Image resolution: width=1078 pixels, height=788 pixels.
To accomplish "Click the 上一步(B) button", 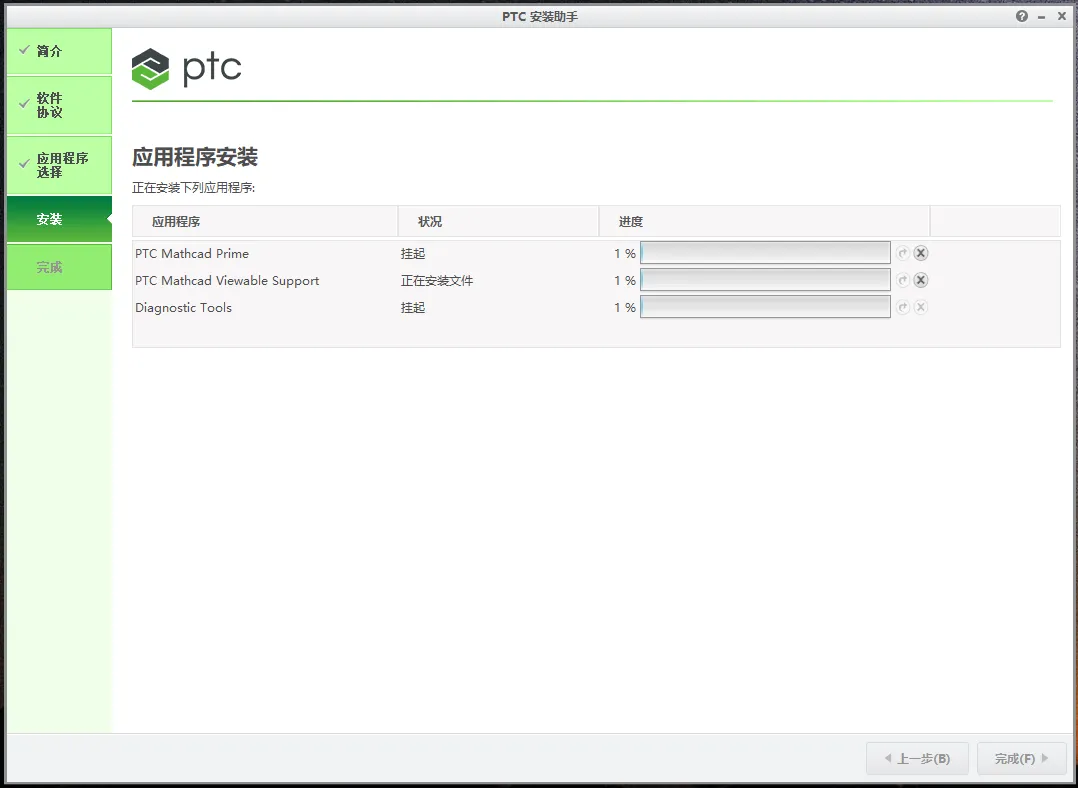I will [917, 758].
